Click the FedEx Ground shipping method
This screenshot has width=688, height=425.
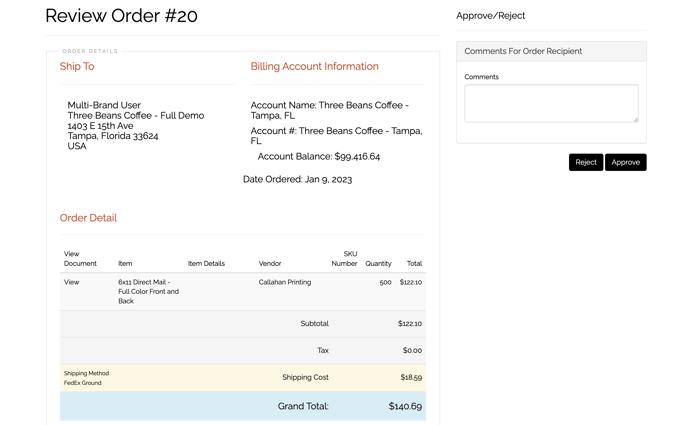pyautogui.click(x=83, y=383)
